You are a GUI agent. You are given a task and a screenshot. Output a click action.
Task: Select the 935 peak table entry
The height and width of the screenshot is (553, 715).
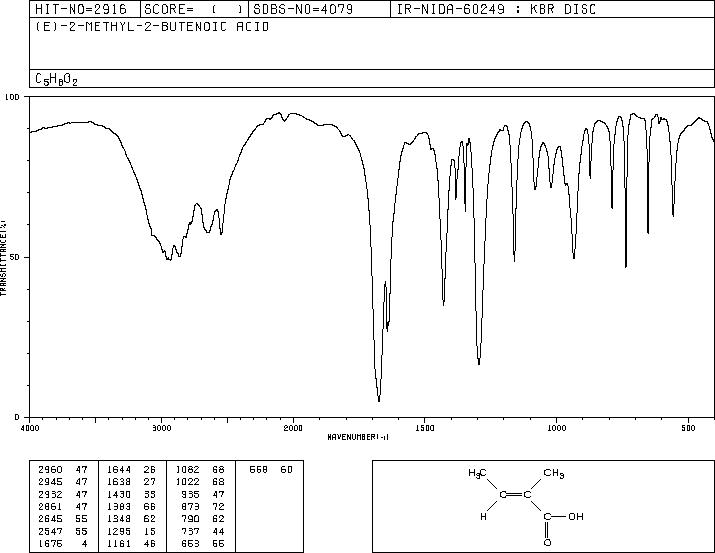coord(203,494)
